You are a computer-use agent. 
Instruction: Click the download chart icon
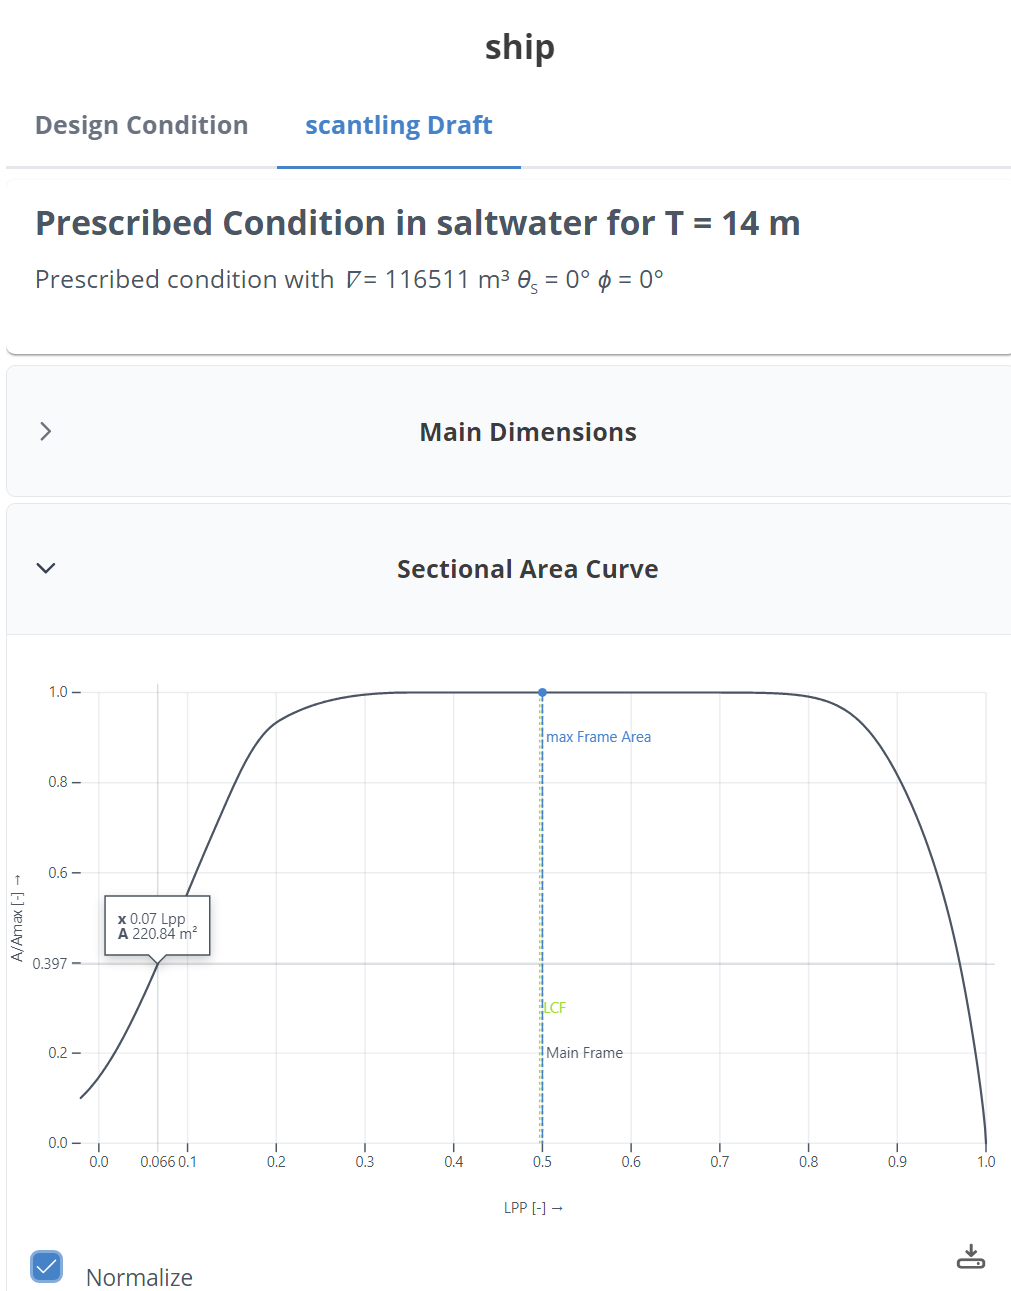(x=969, y=1257)
